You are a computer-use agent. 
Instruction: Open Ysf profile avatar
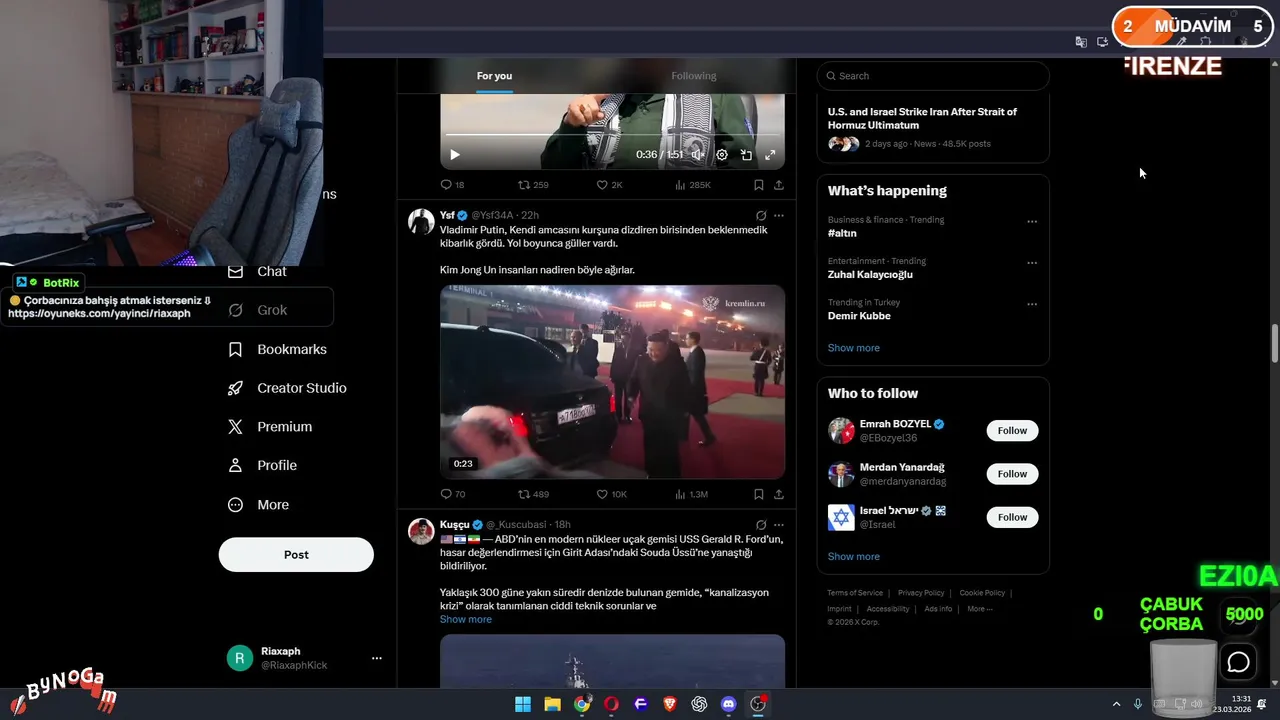(x=421, y=222)
